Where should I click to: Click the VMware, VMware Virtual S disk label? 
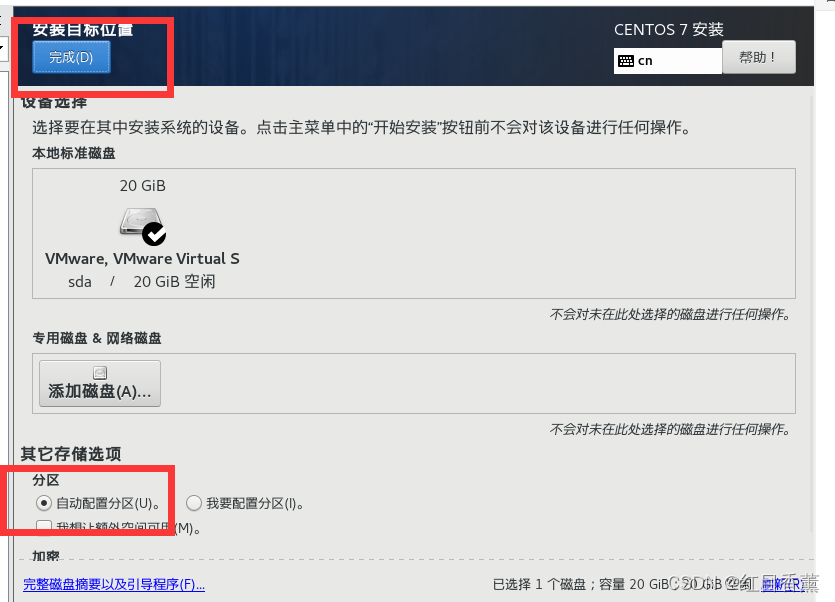coord(142,259)
